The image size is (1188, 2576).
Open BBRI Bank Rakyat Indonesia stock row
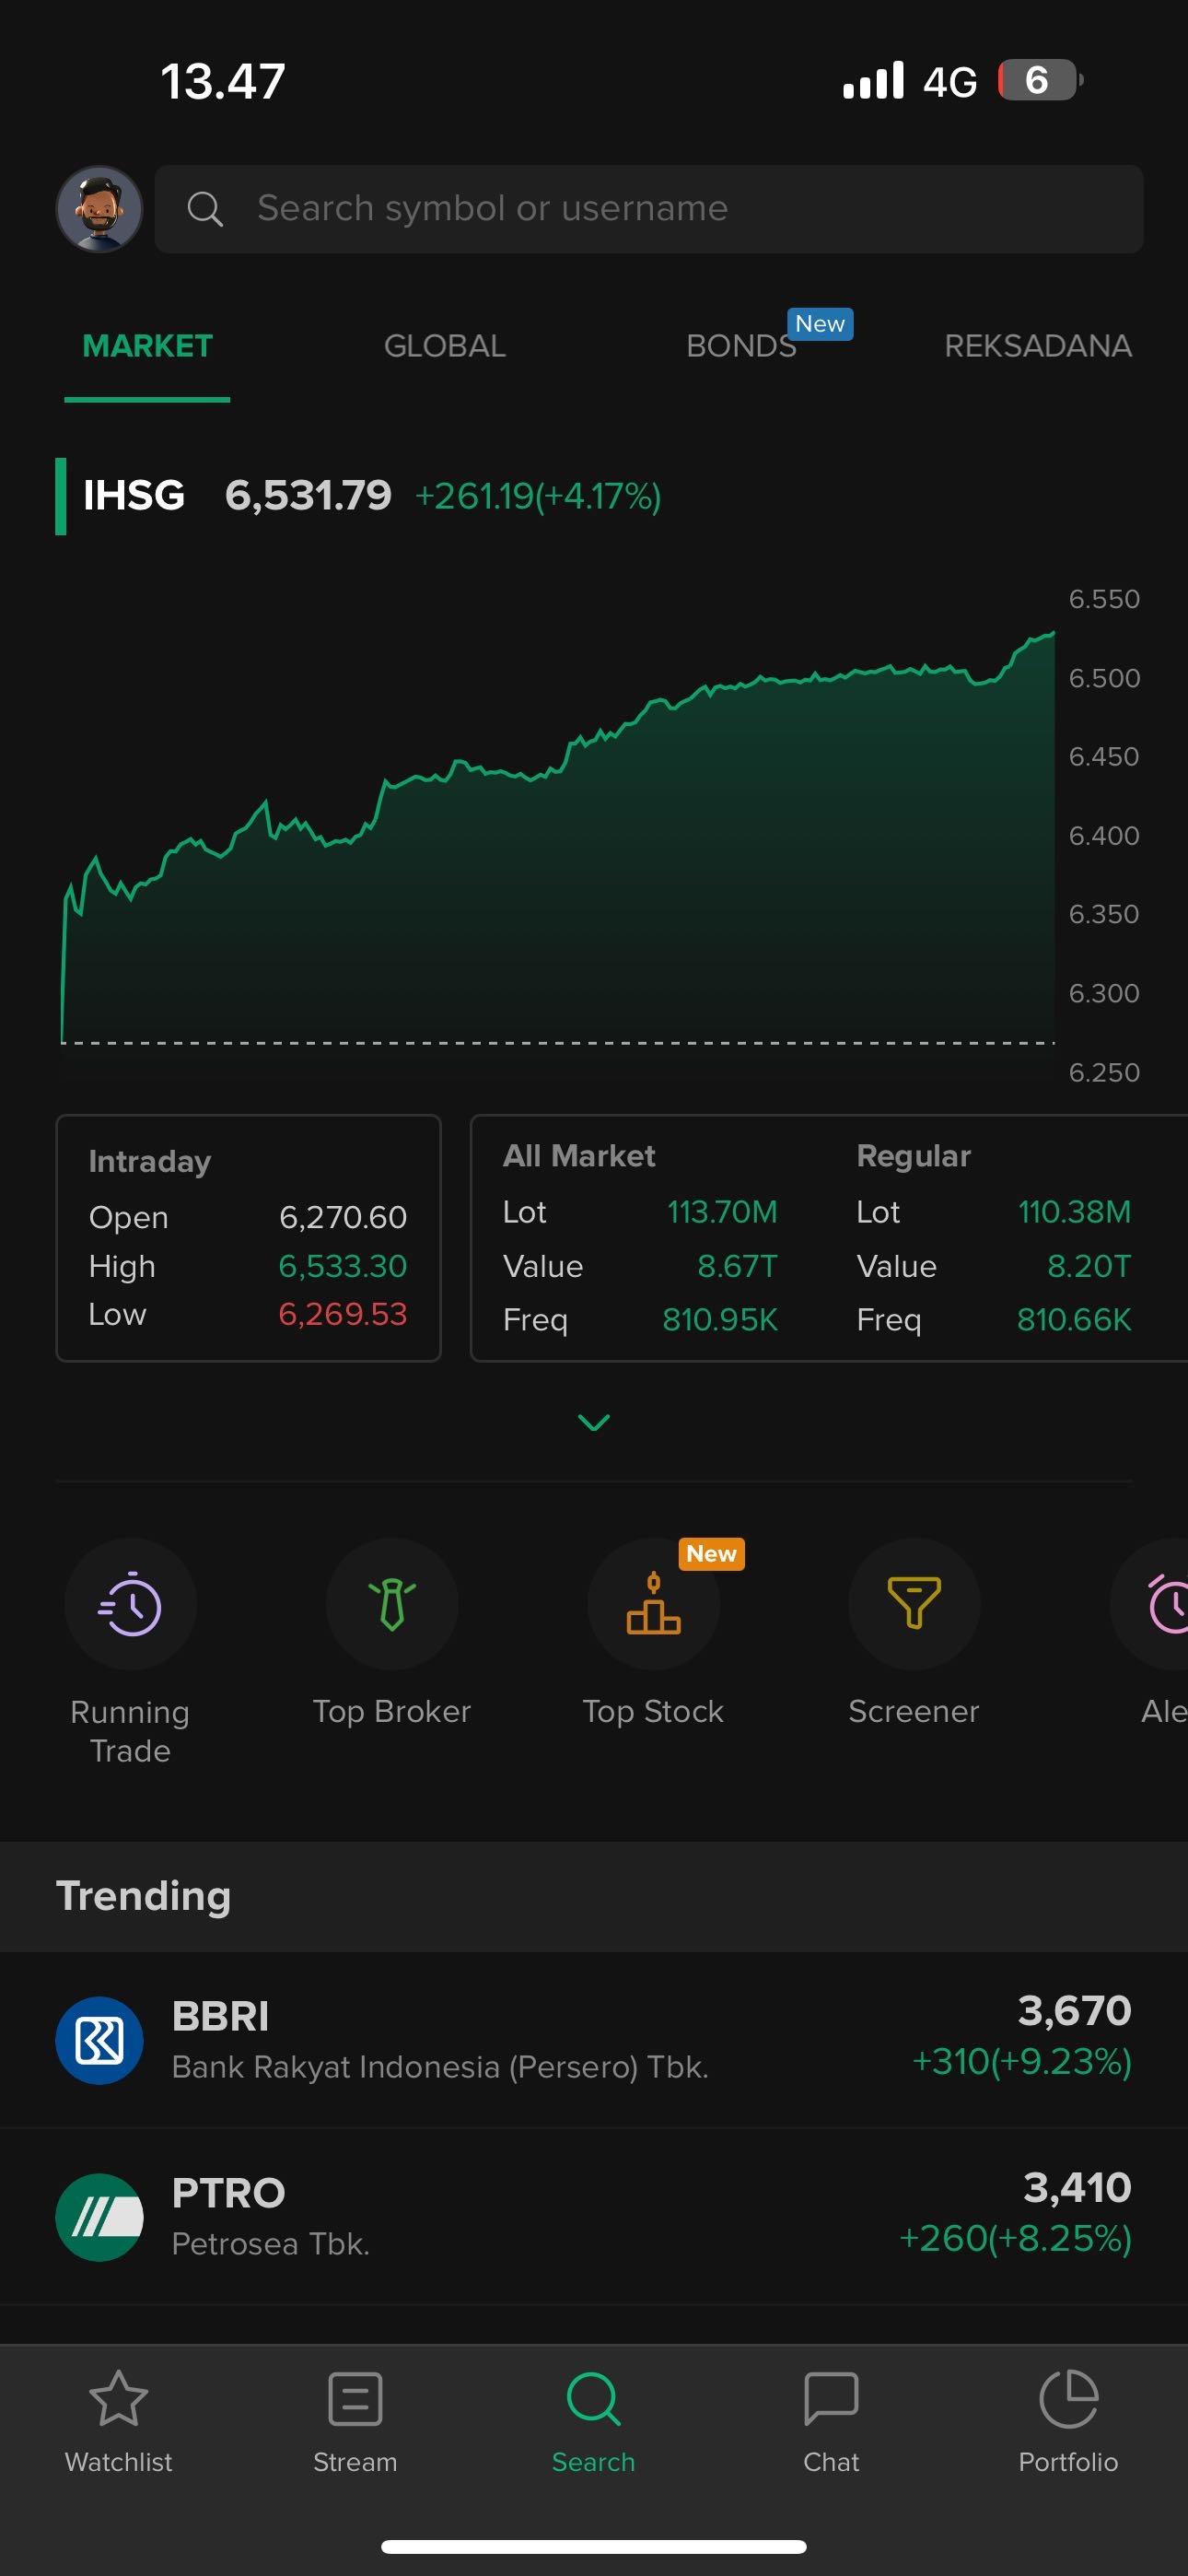click(x=594, y=2040)
